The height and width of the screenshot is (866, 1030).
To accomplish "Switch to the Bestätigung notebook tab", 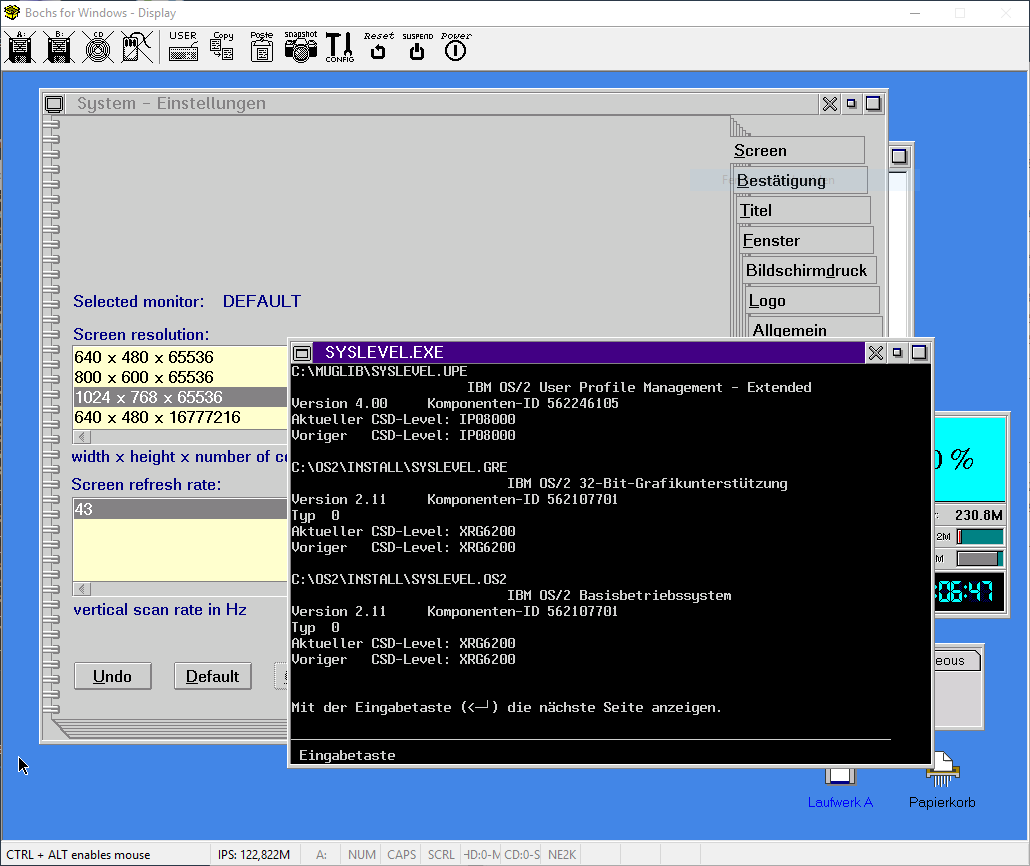I will (801, 181).
